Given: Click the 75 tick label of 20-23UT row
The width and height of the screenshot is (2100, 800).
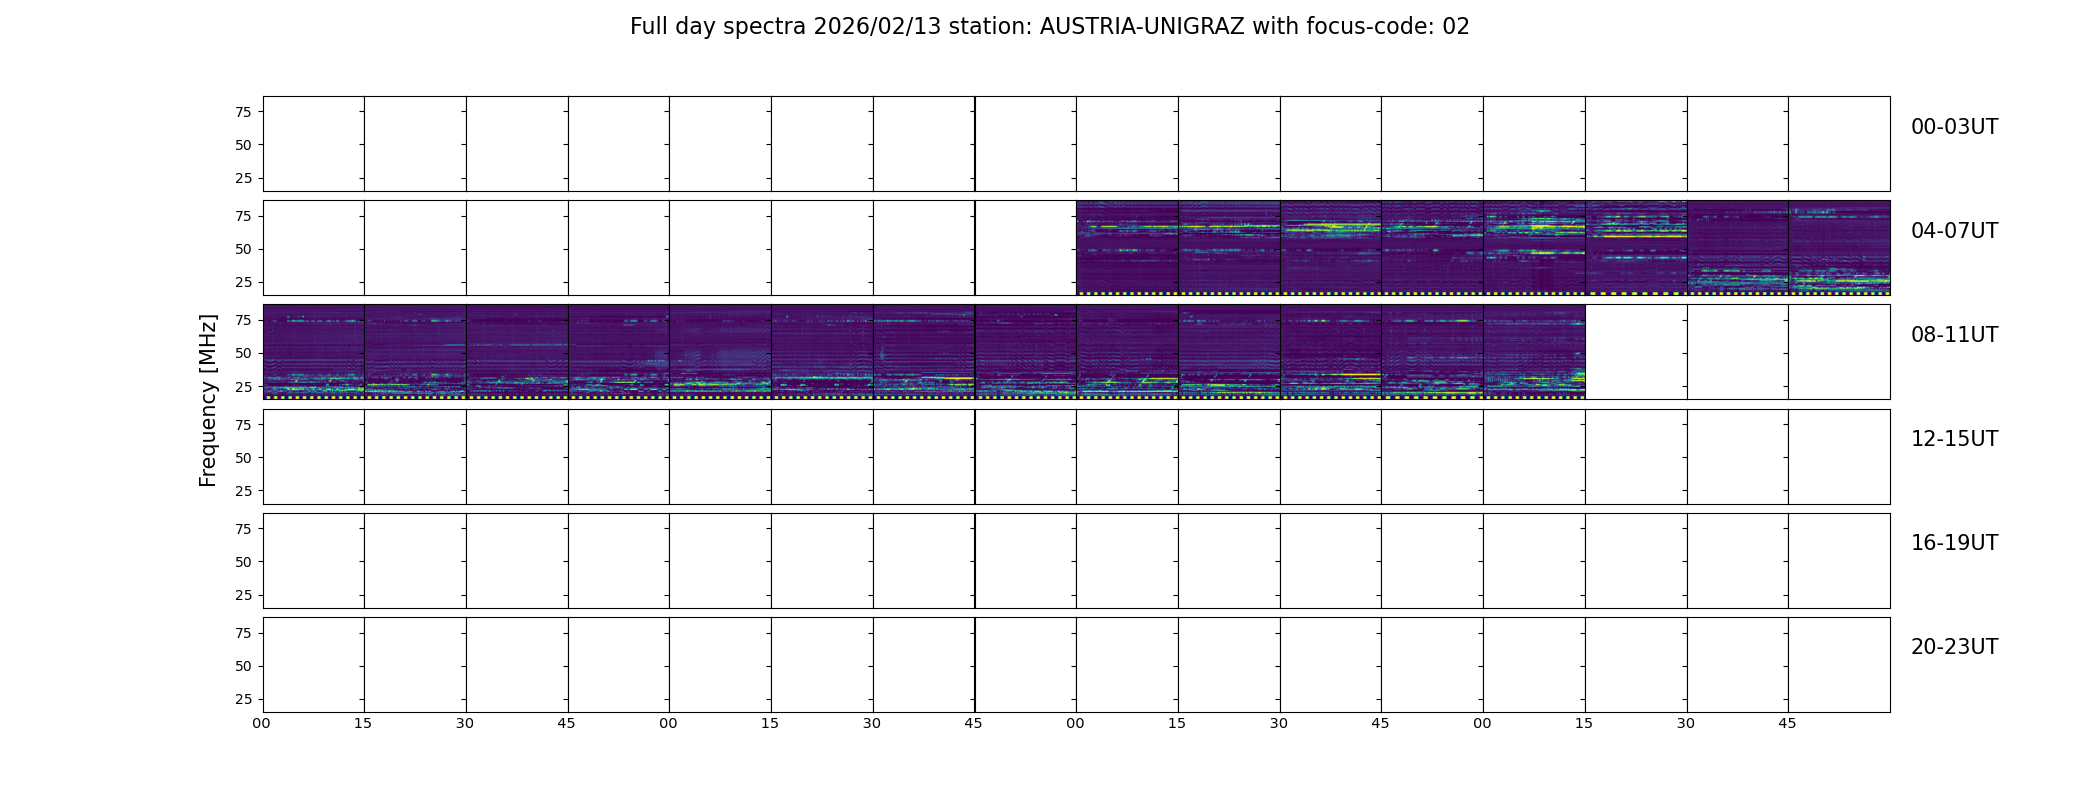Looking at the screenshot, I should 243,633.
